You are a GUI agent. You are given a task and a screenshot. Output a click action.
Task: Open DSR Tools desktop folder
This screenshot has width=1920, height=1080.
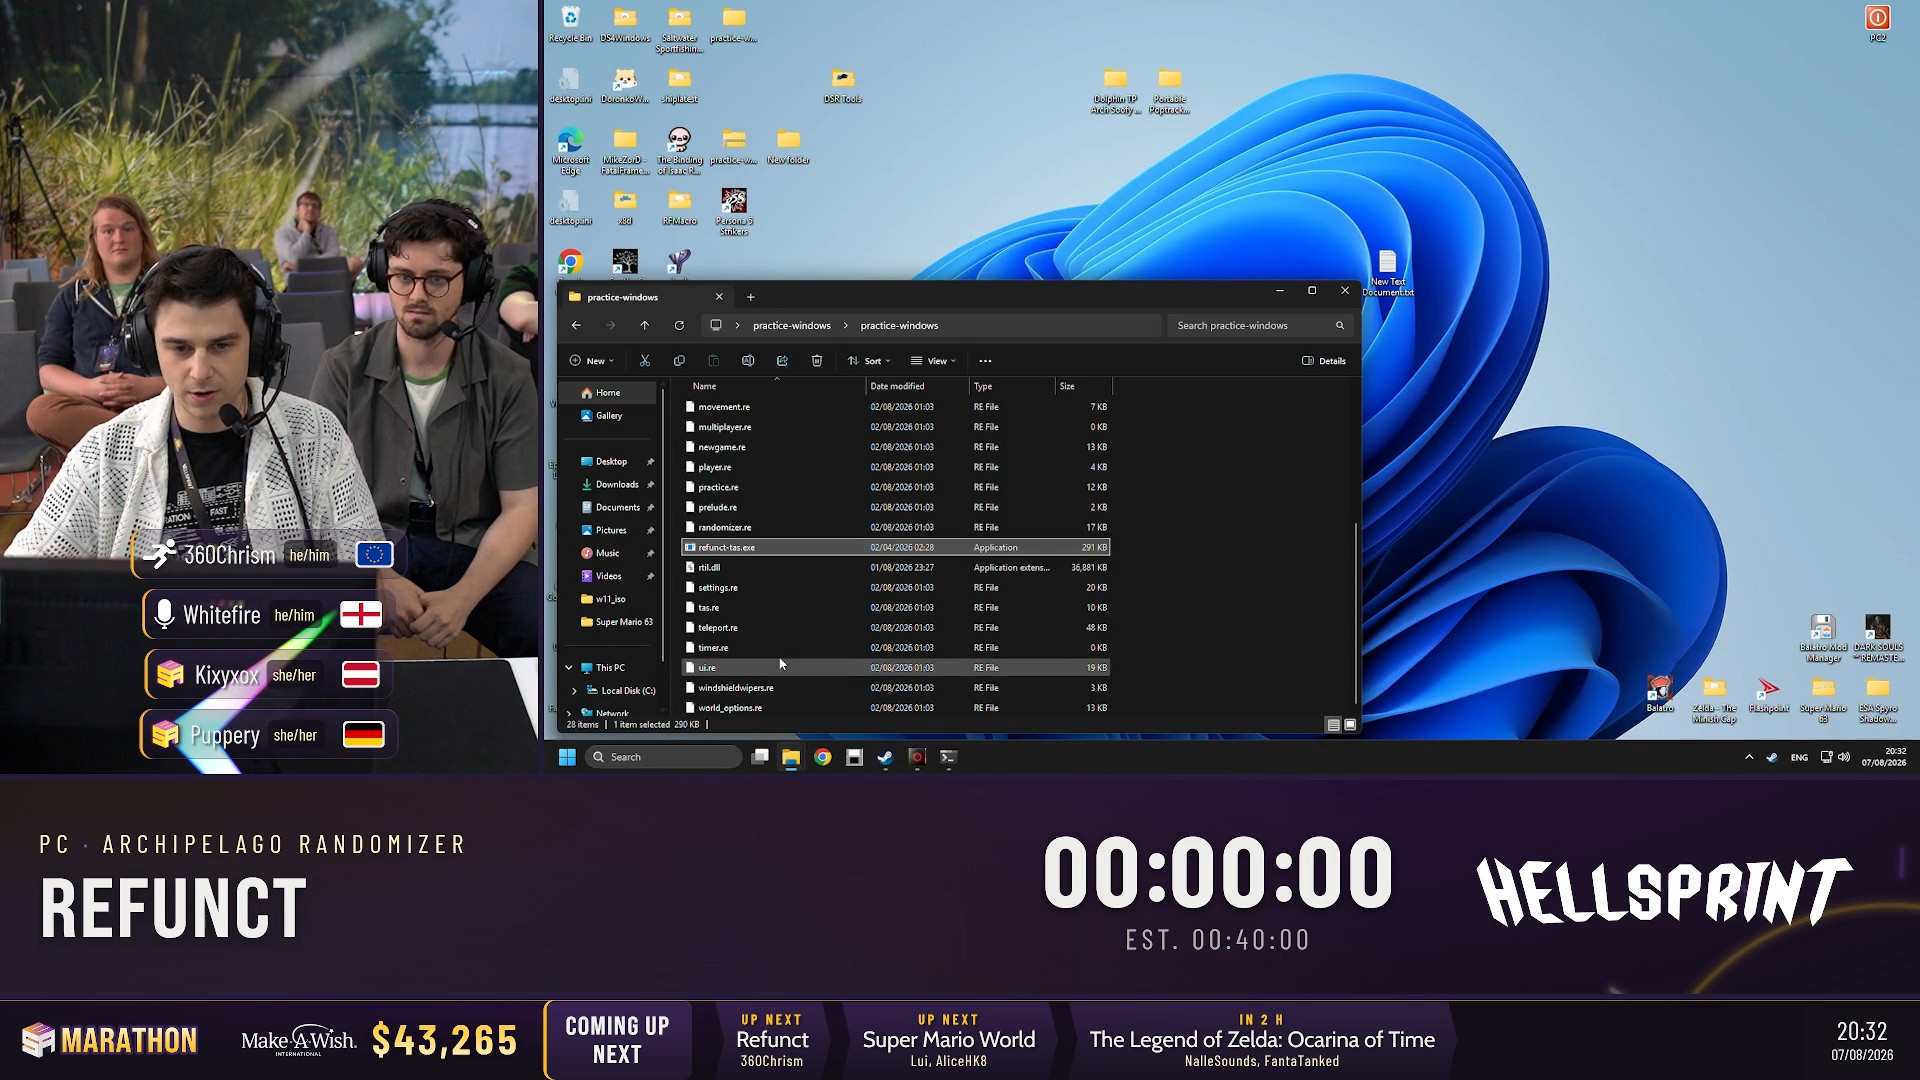843,86
